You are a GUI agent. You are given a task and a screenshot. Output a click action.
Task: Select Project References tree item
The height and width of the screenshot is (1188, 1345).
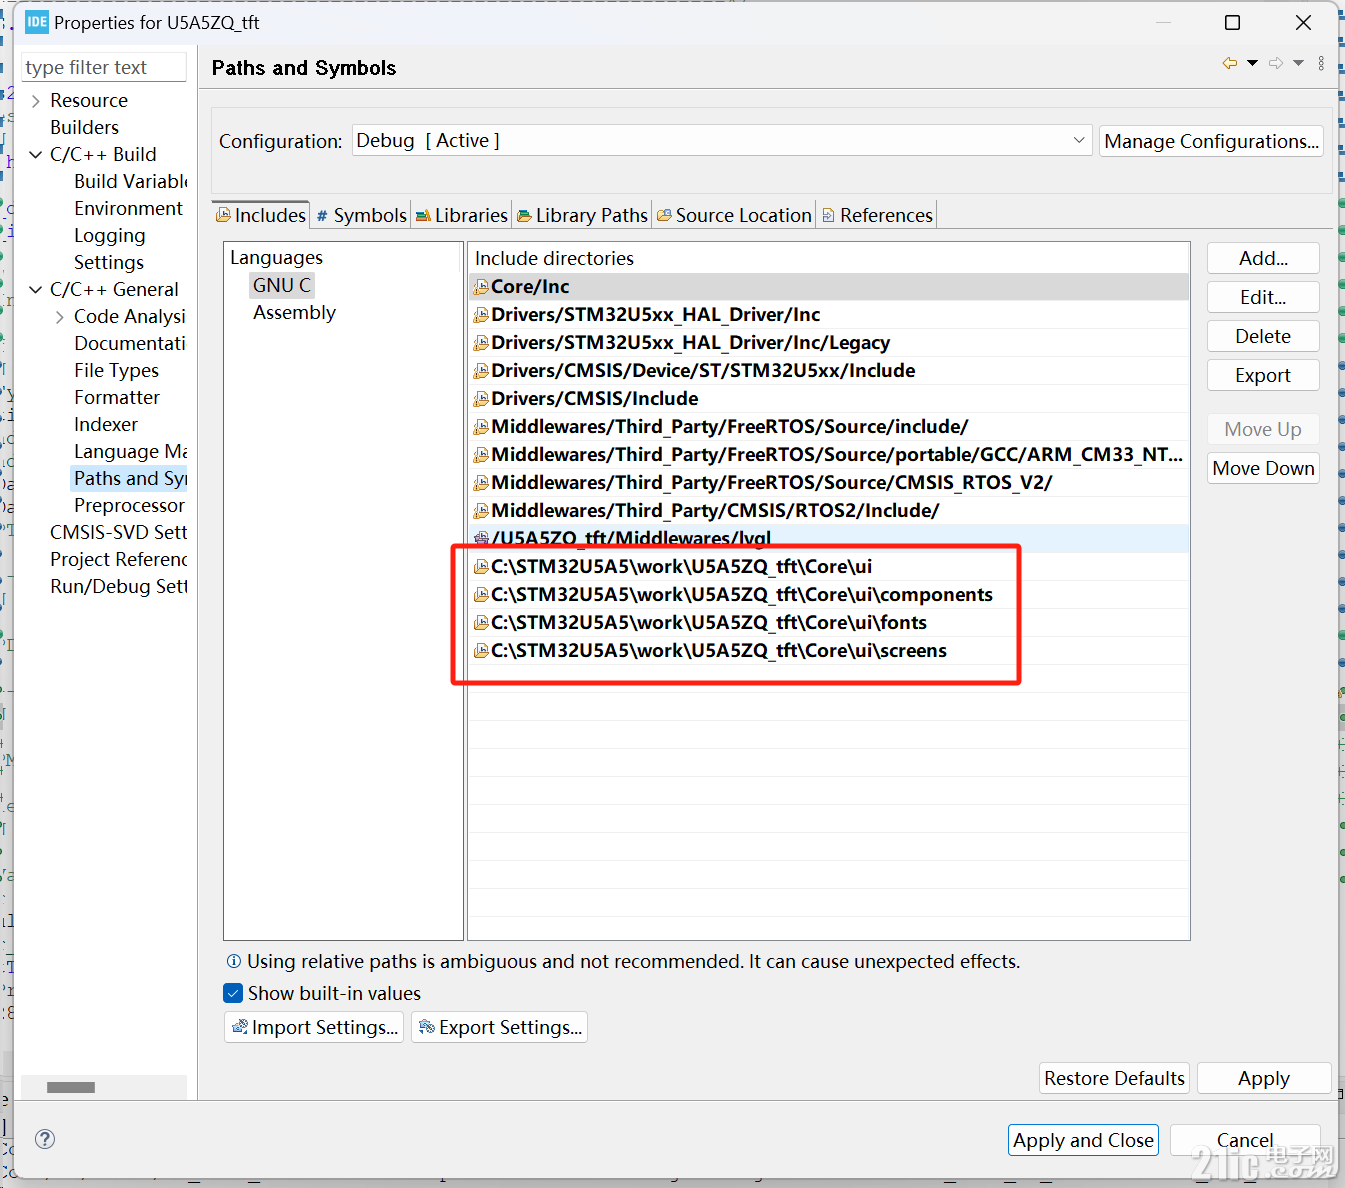(118, 560)
